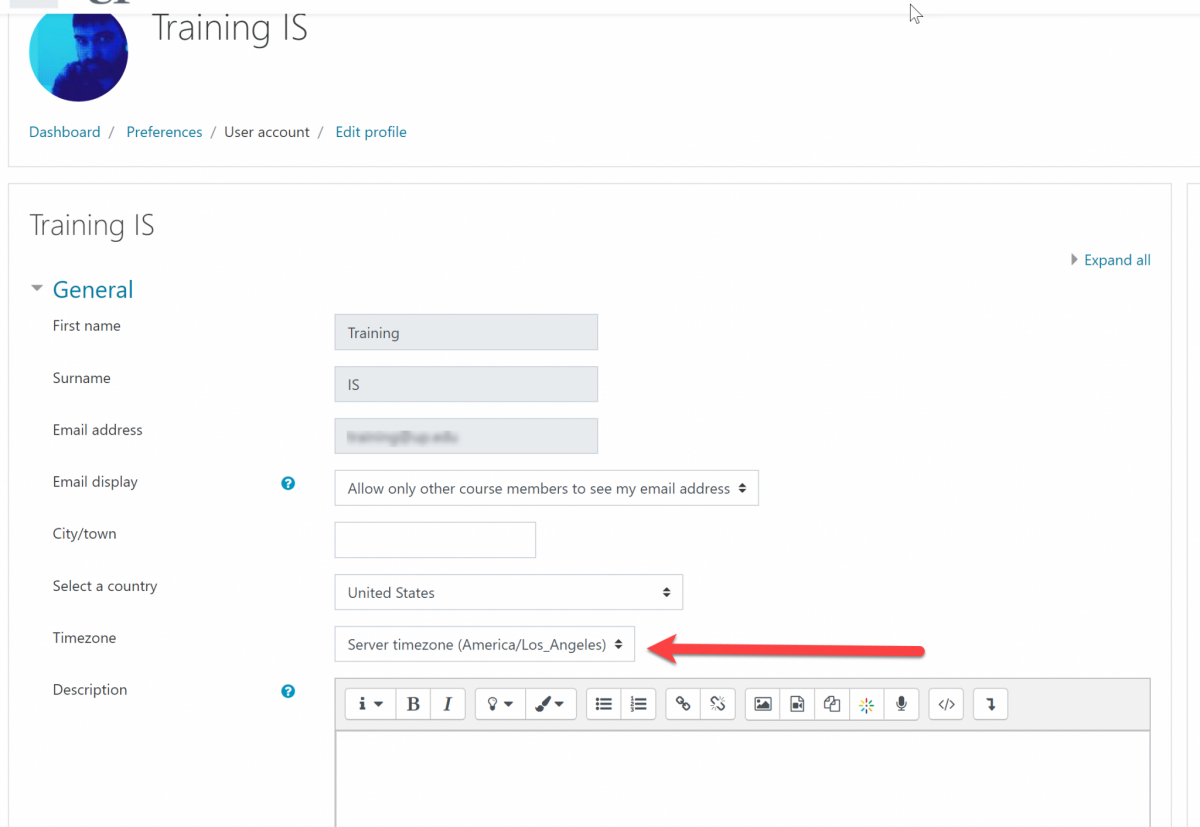
Task: Click the down-turn arrow toolbar icon
Action: (991, 704)
